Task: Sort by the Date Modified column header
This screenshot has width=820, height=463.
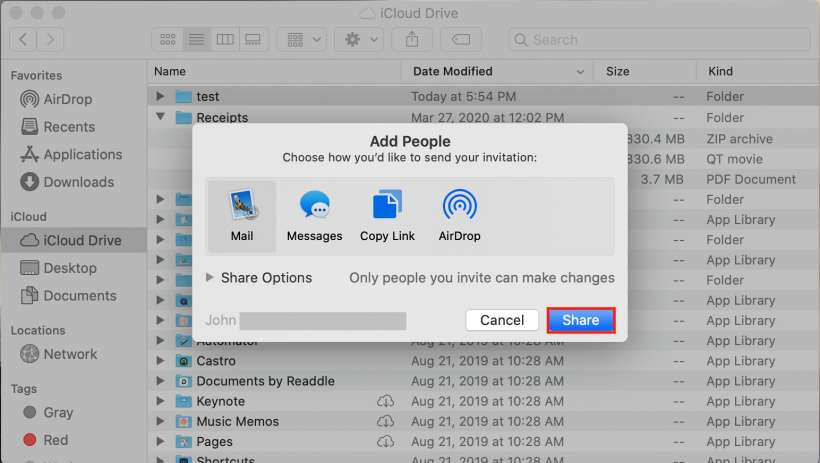Action: coord(497,71)
